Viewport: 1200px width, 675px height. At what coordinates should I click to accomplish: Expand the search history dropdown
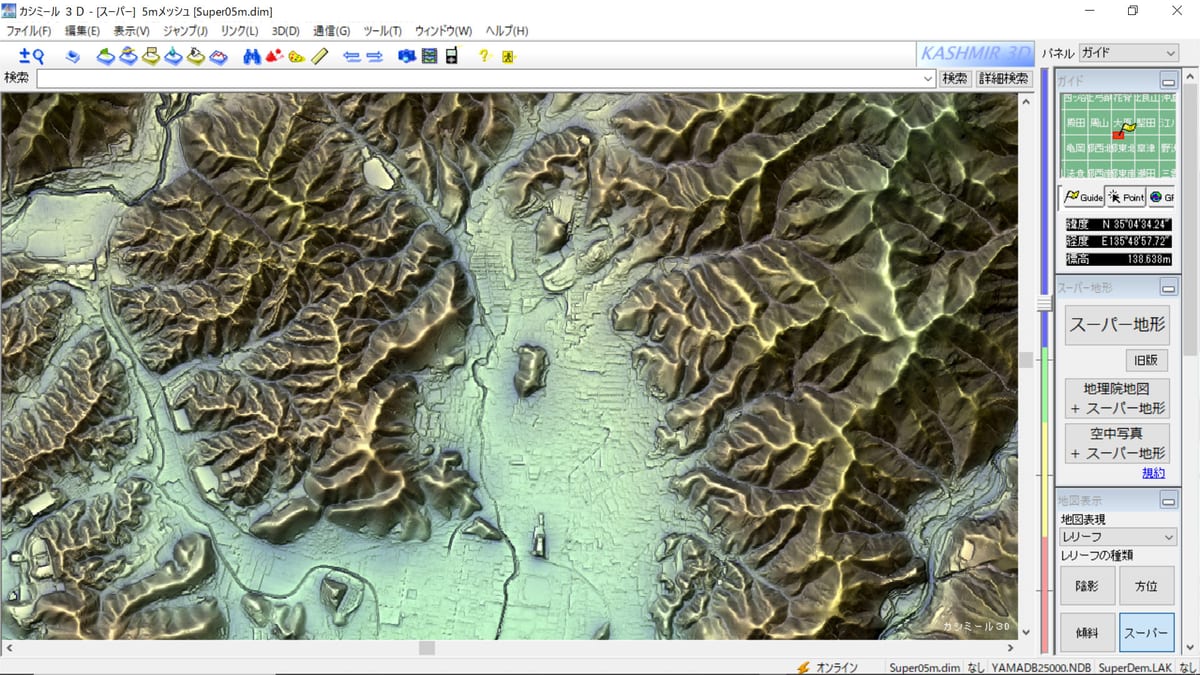click(x=930, y=78)
